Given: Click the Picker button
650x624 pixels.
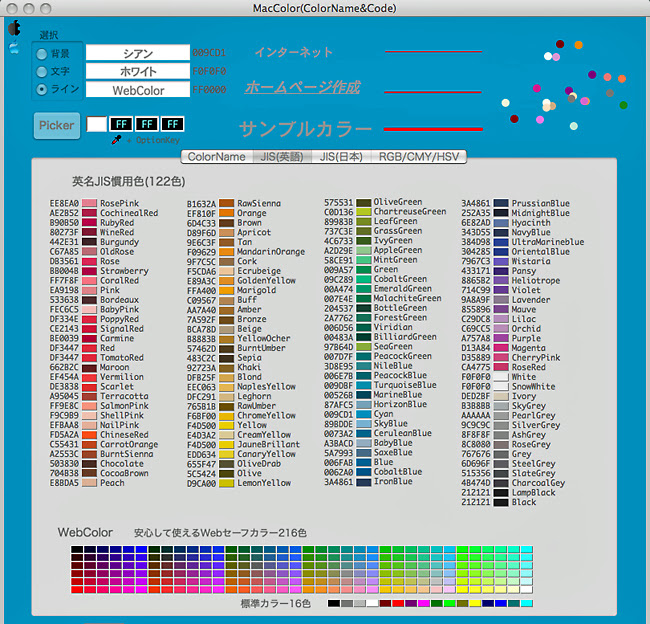Looking at the screenshot, I should pos(57,126).
